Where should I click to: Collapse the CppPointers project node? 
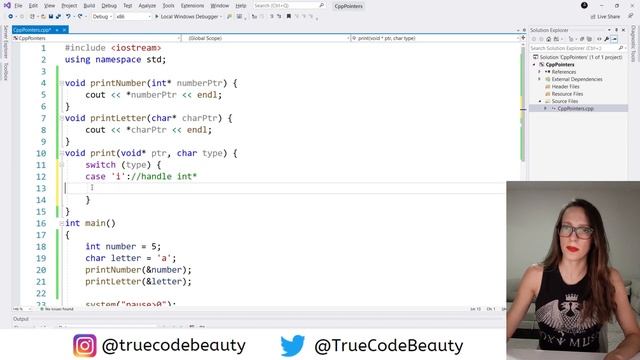[x=534, y=64]
